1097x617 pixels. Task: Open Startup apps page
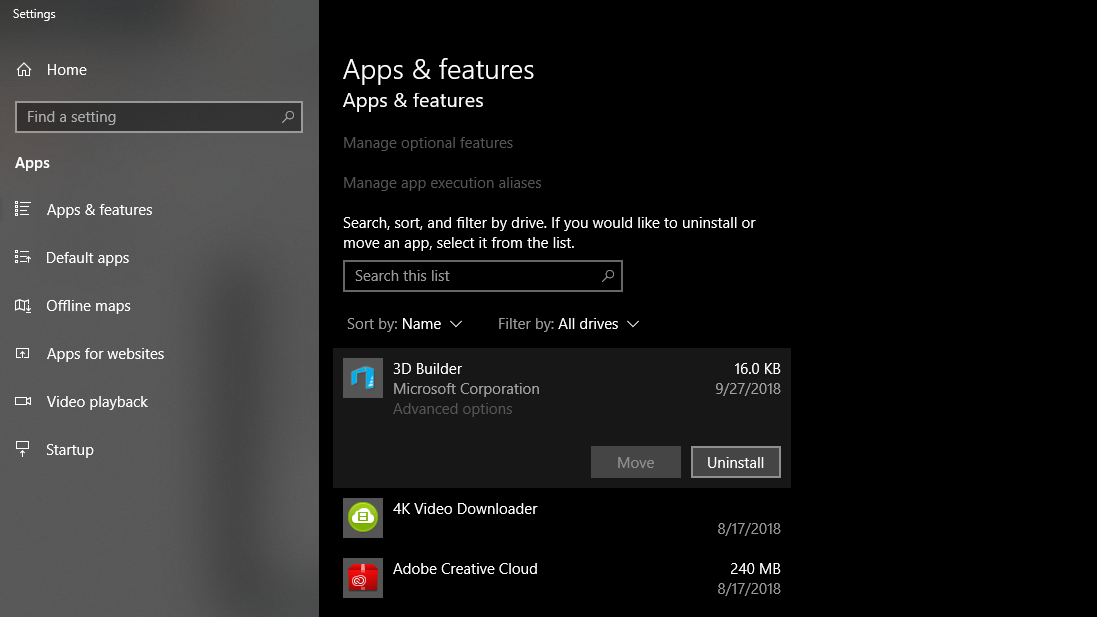point(70,449)
